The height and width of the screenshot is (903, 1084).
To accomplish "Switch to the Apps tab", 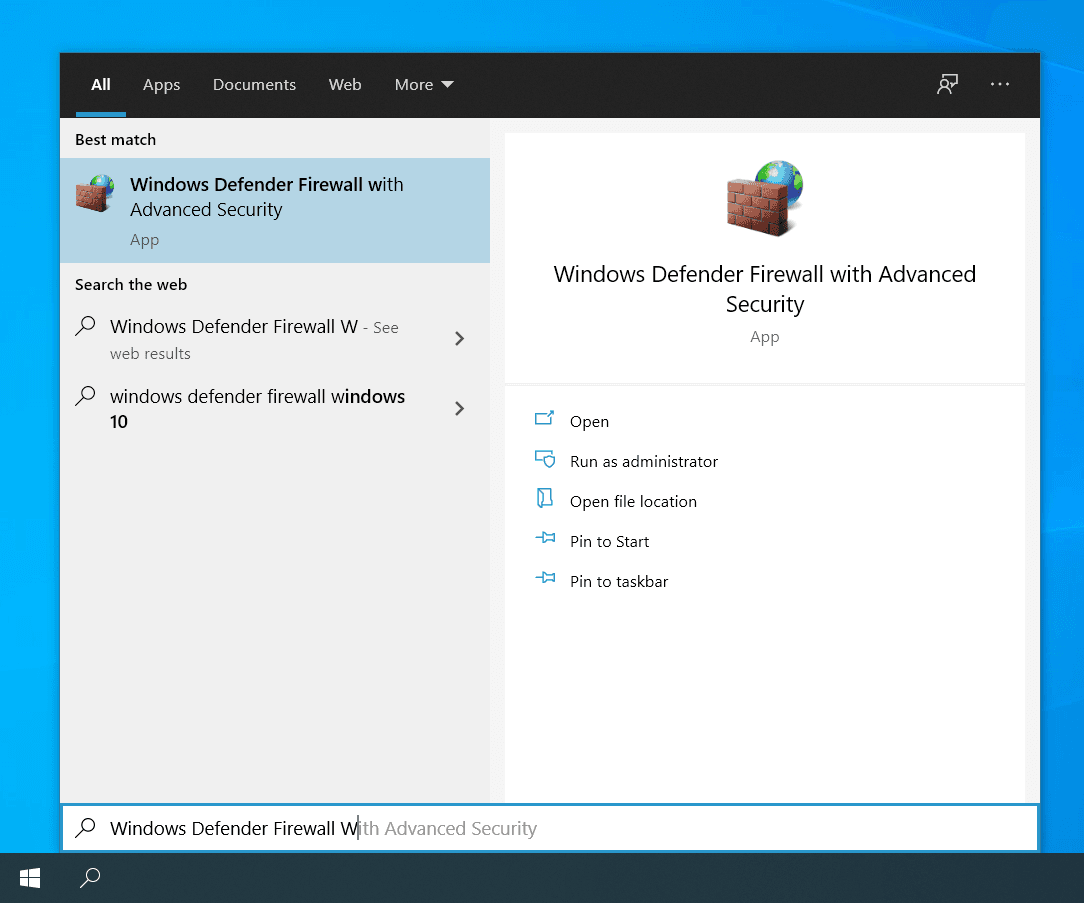I will tap(161, 85).
